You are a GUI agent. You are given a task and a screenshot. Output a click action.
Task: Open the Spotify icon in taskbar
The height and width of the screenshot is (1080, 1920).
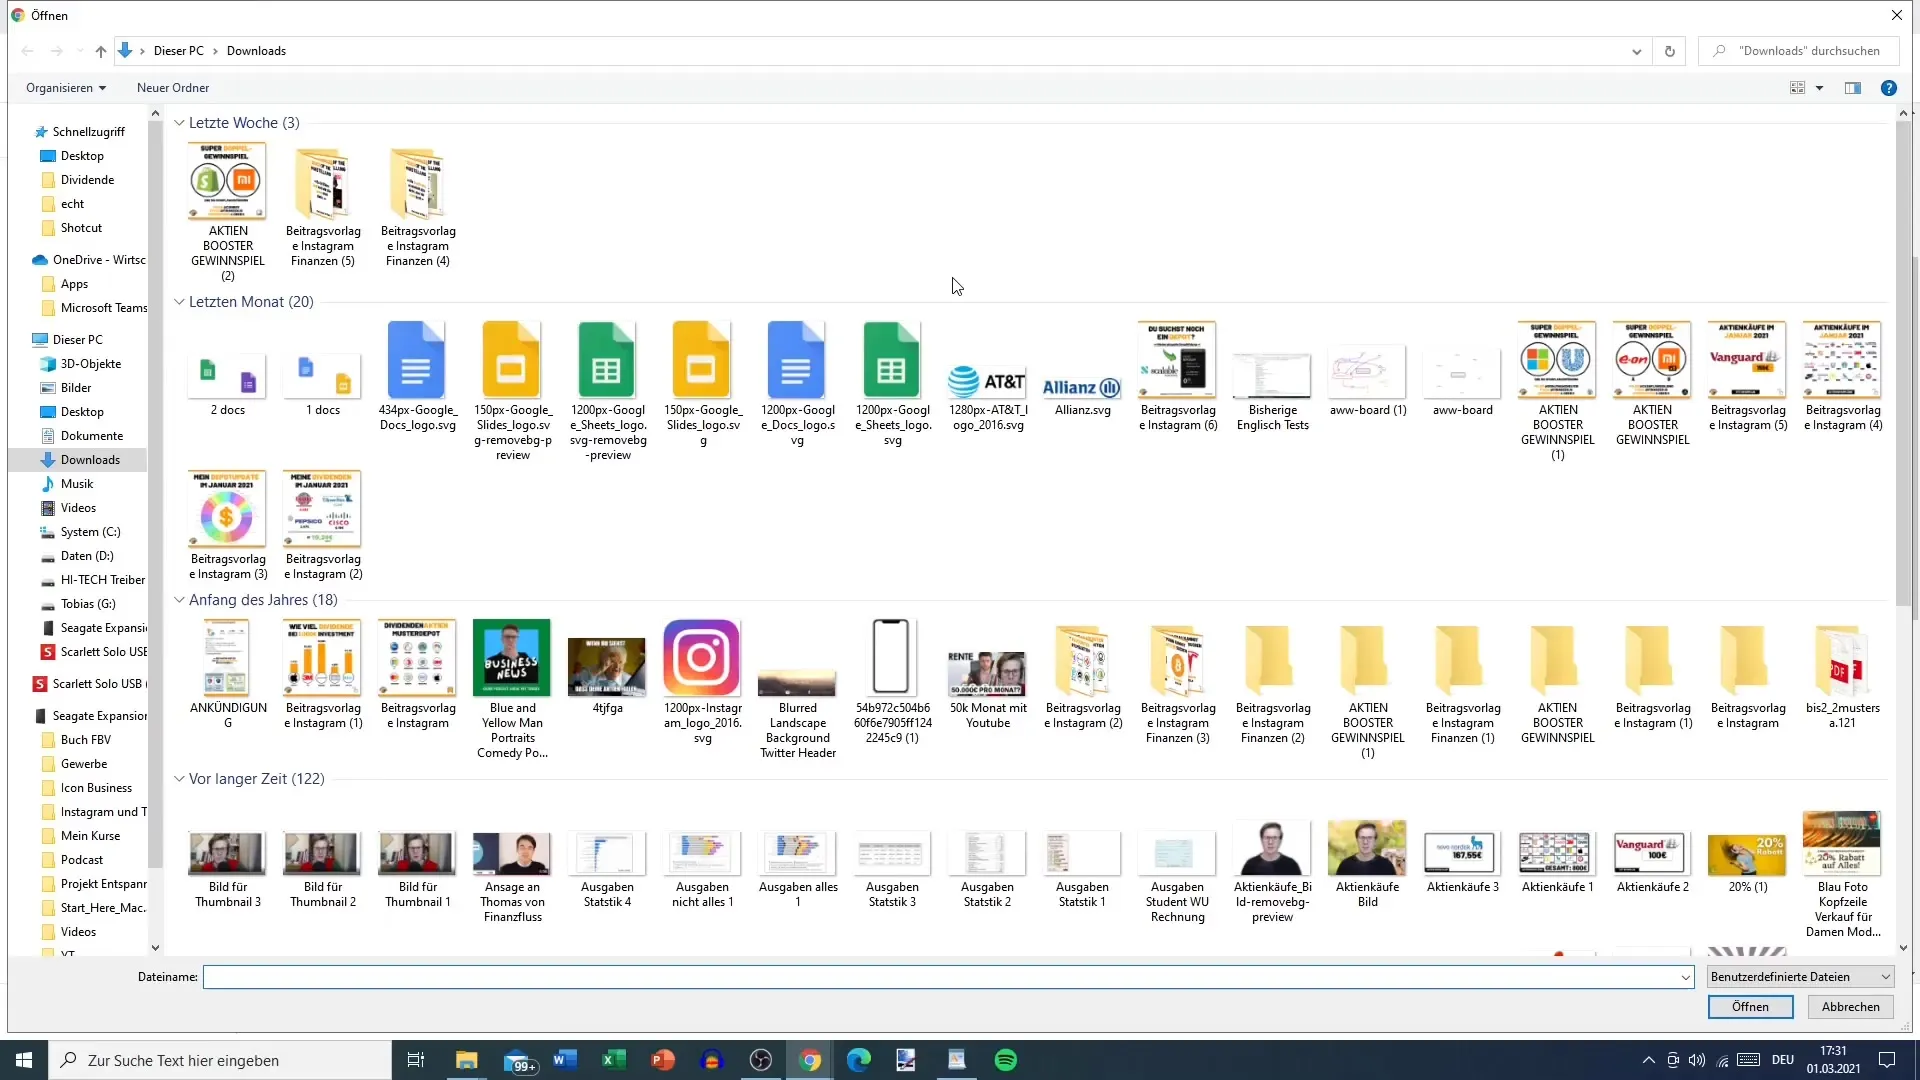pos(1007,1059)
